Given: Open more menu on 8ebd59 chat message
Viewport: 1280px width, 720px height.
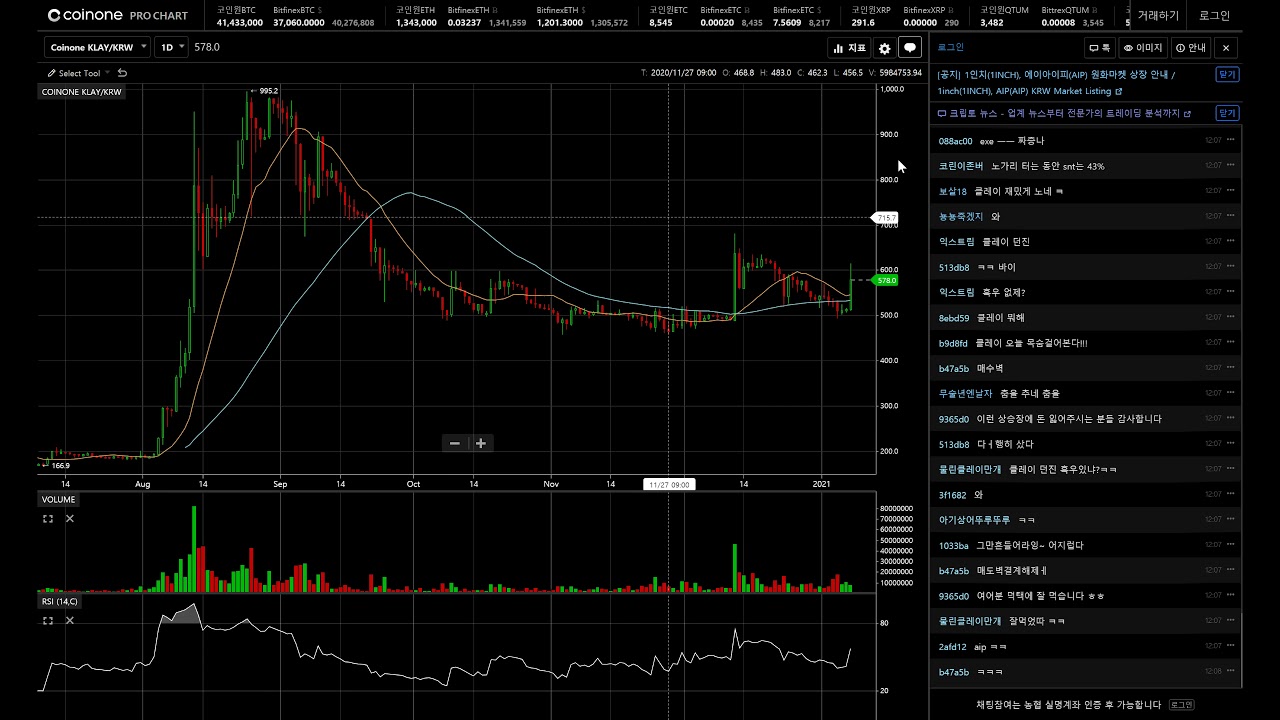Looking at the screenshot, I should (x=1231, y=317).
